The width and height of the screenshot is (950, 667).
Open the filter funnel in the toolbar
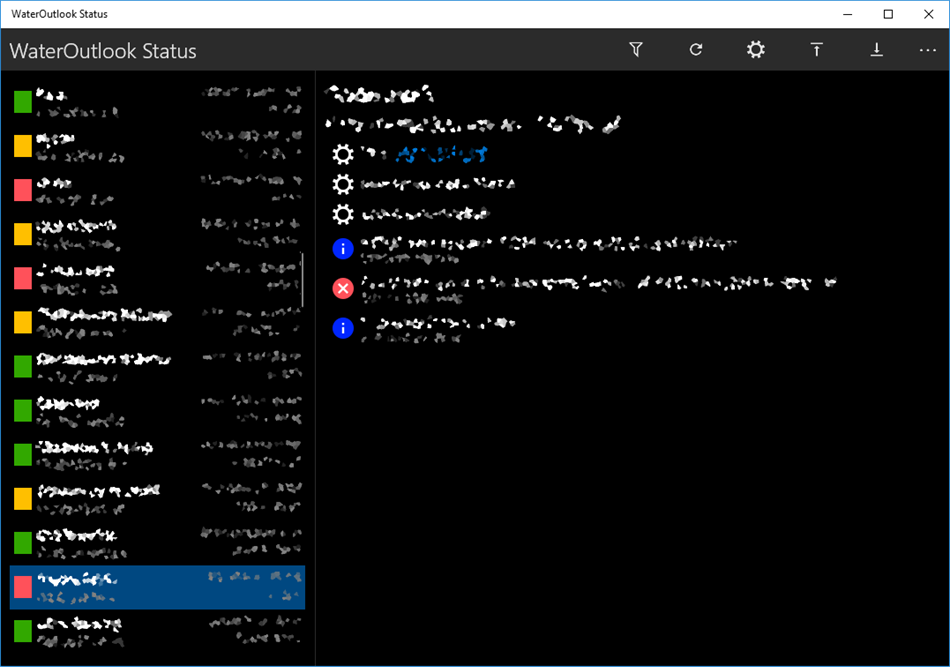(636, 50)
